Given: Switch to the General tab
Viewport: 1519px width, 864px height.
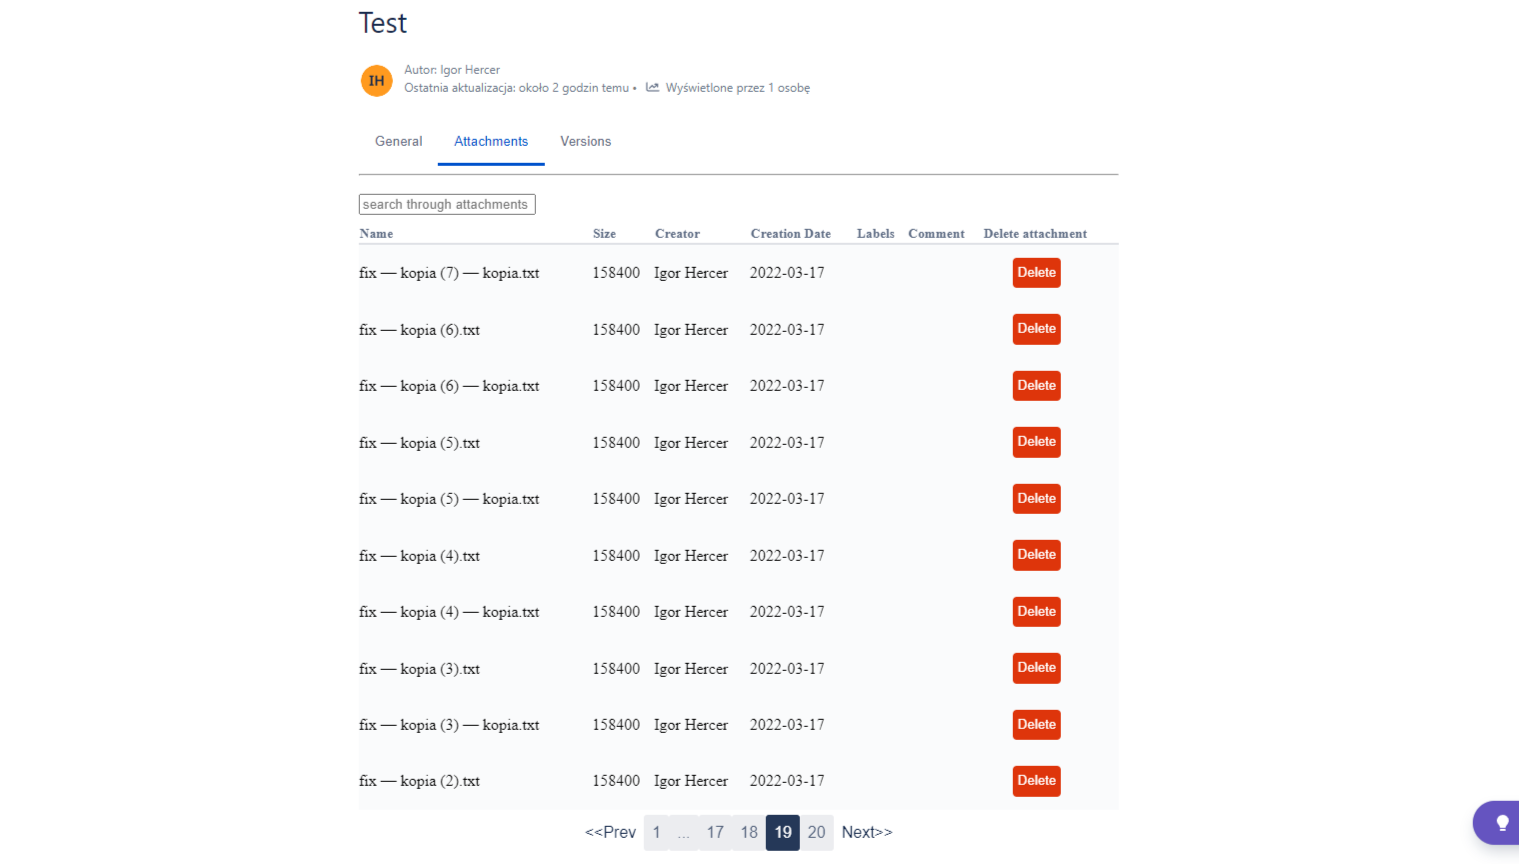Looking at the screenshot, I should point(398,142).
